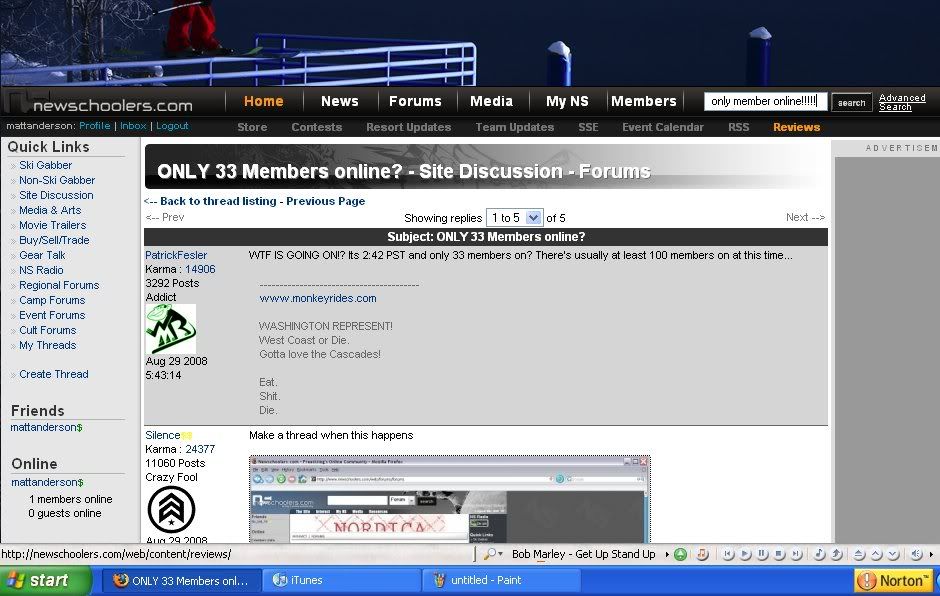Image resolution: width=940 pixels, height=596 pixels.
Task: Click the play button in the media toolbar
Action: coord(746,554)
